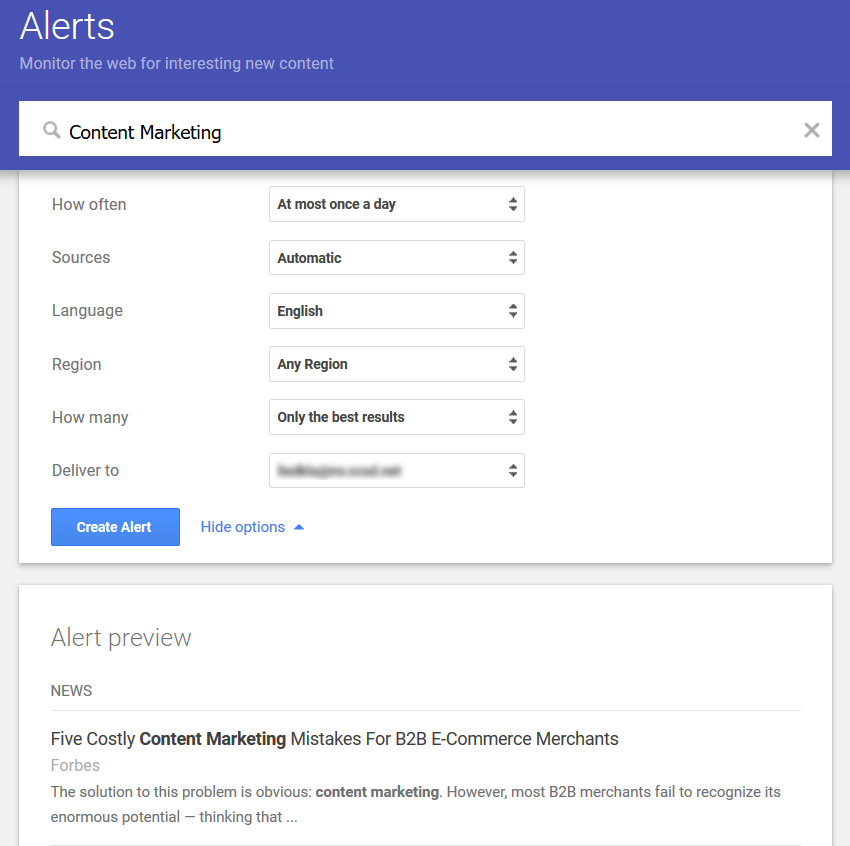Click the Region label

coord(76,364)
